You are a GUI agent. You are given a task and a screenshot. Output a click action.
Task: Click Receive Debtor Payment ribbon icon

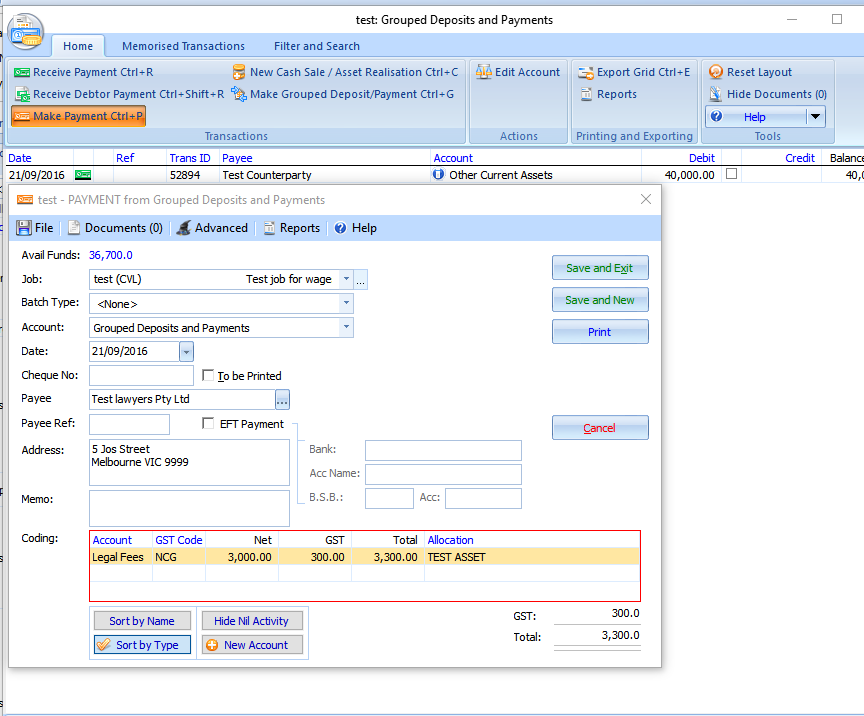22,95
